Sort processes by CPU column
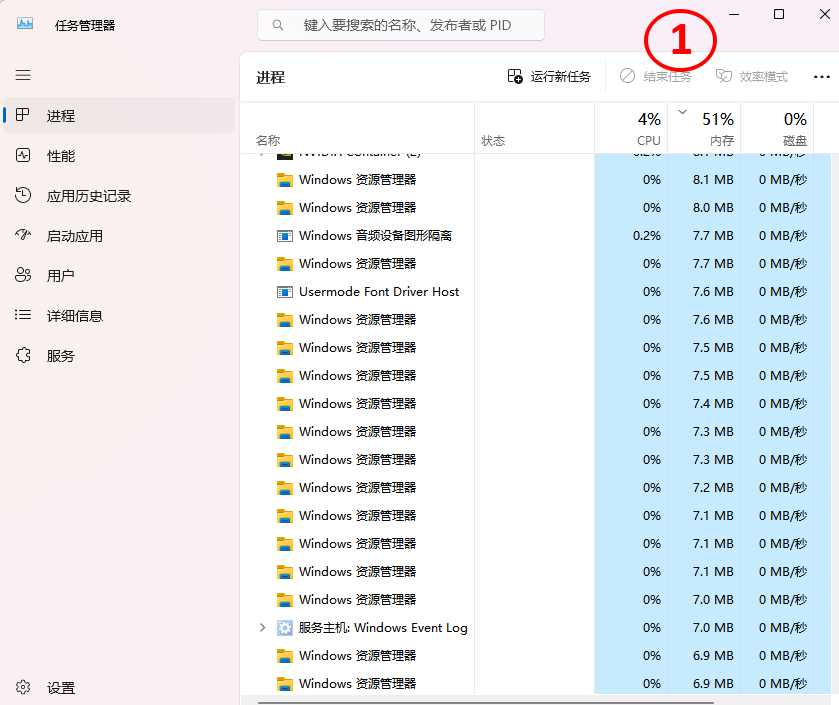This screenshot has height=705, width=839. tap(631, 128)
